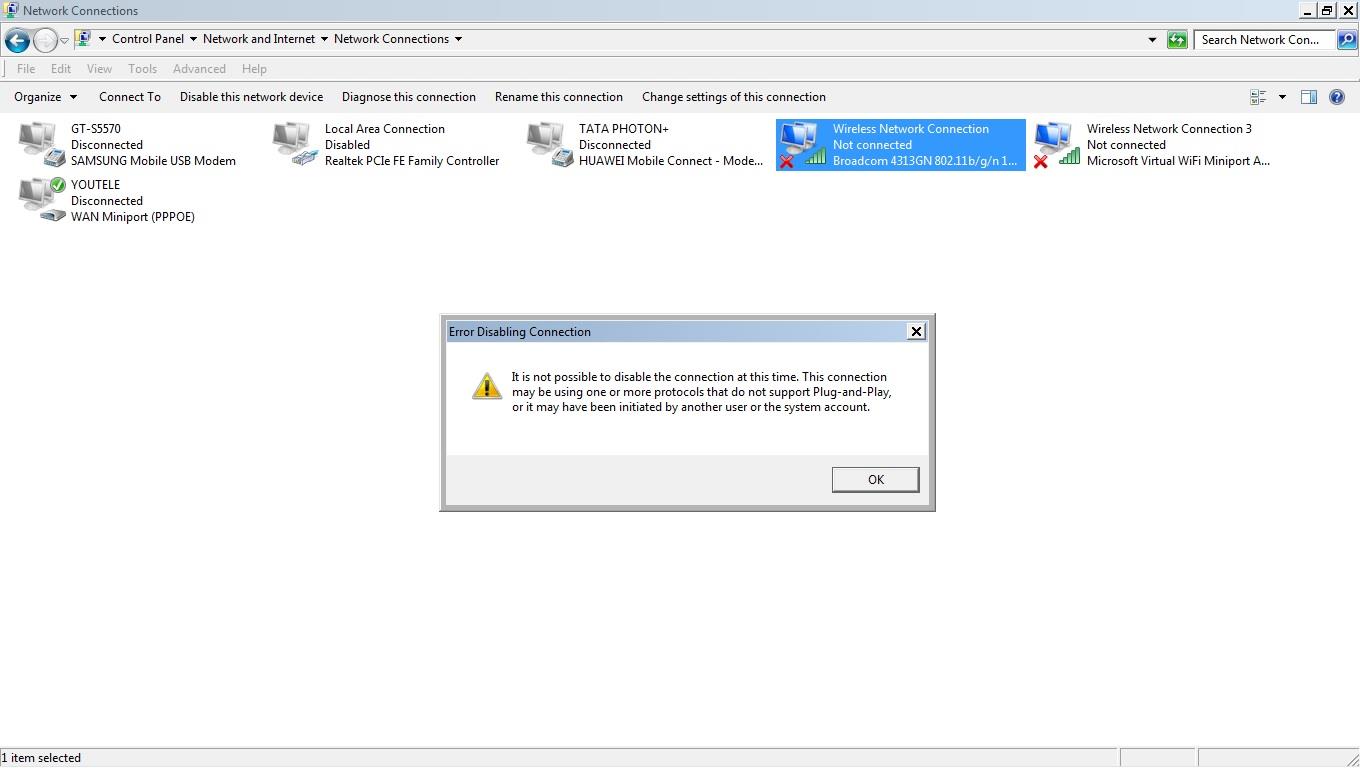The height and width of the screenshot is (768, 1360).
Task: Click Disable this network device
Action: tap(251, 97)
